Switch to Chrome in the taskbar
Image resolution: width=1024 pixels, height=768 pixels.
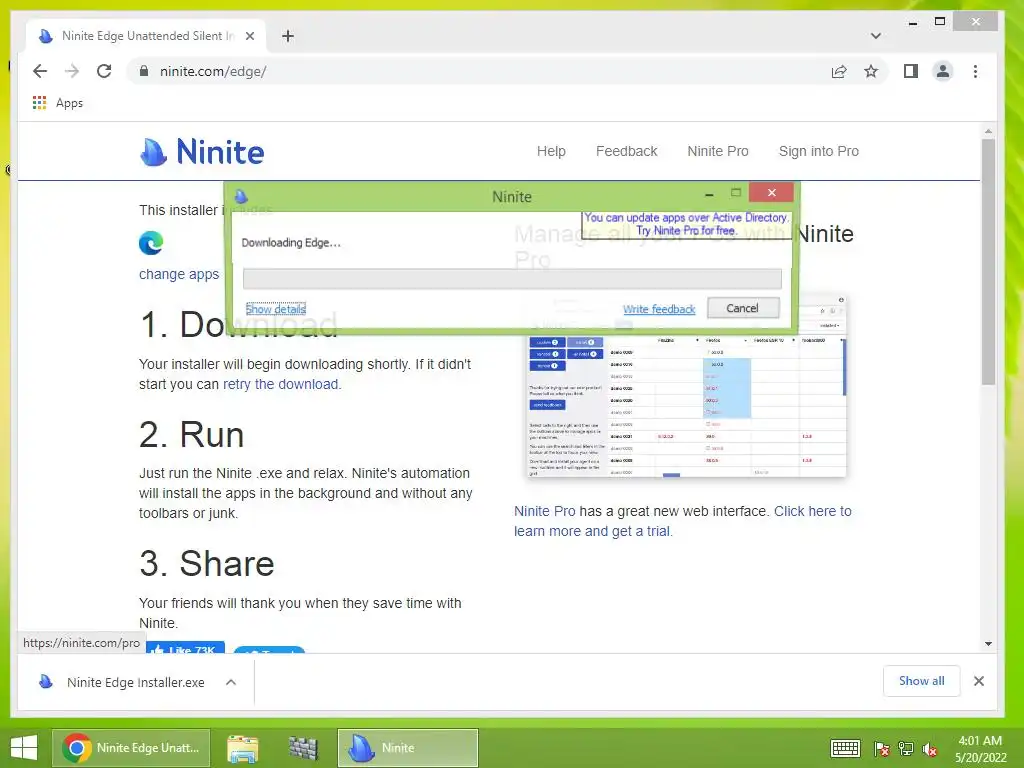tap(131, 748)
